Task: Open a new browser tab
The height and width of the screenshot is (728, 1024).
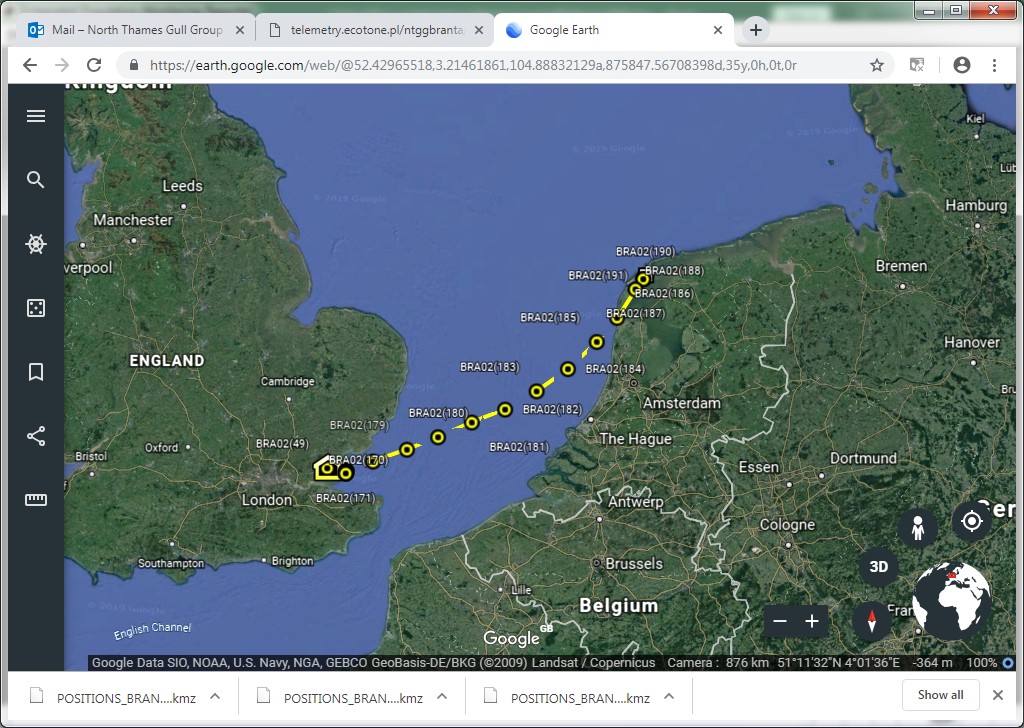Action: 756,30
